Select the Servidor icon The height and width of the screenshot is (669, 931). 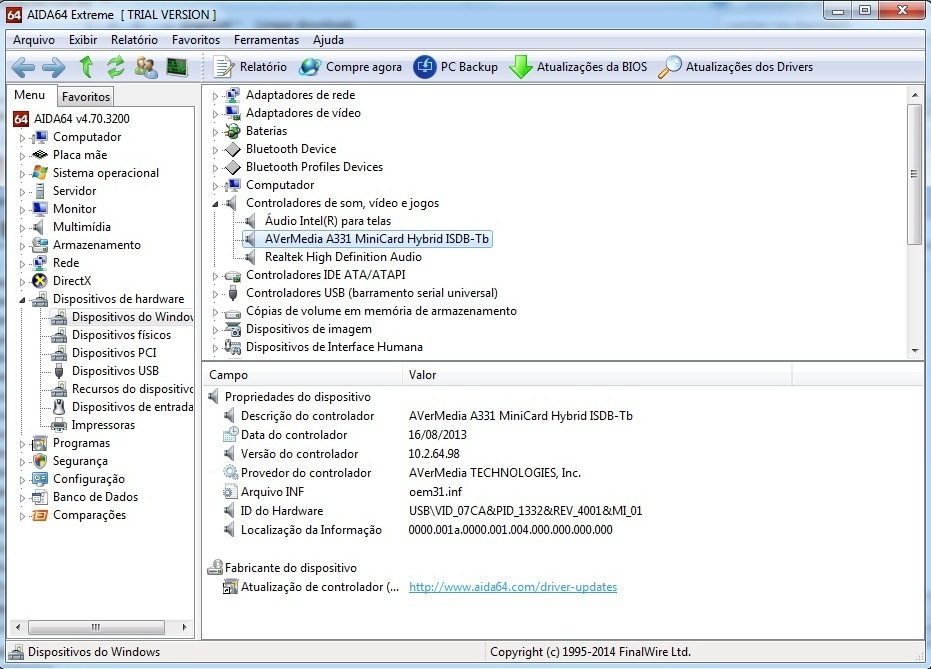coord(40,191)
